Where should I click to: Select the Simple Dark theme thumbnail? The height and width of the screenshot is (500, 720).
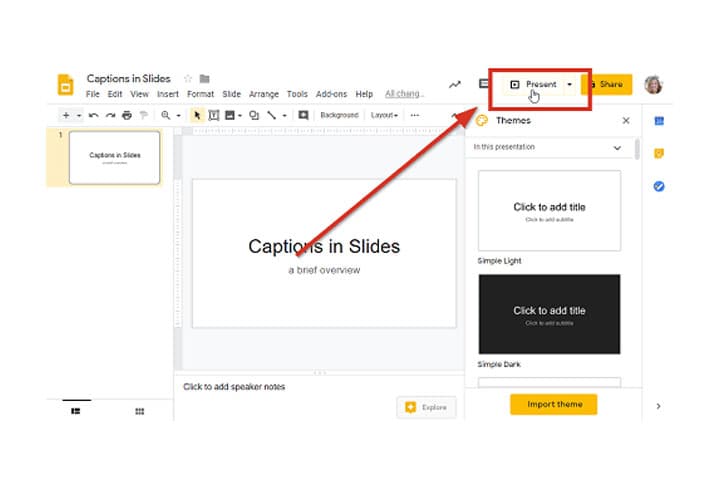coord(549,314)
